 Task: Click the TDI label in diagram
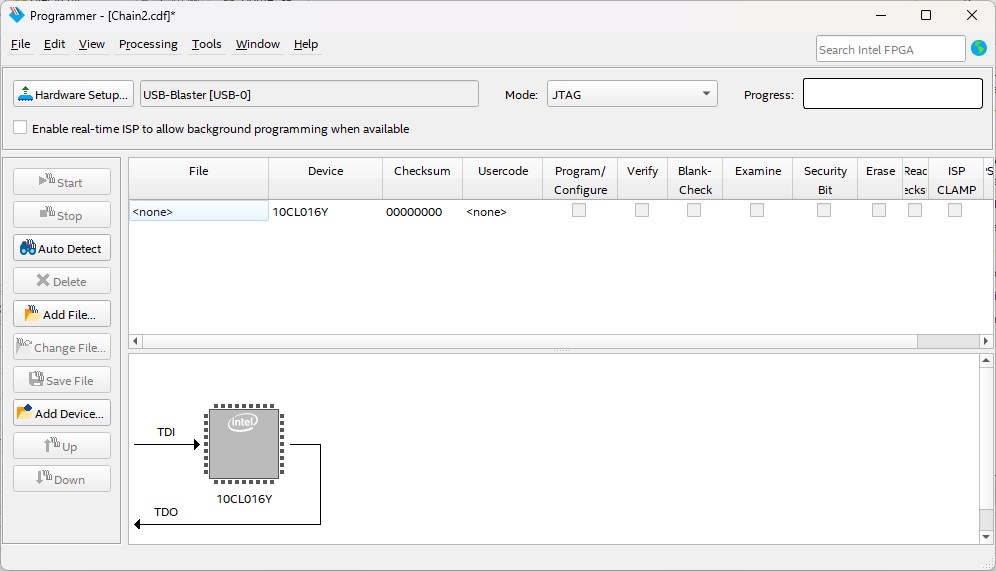(x=166, y=431)
